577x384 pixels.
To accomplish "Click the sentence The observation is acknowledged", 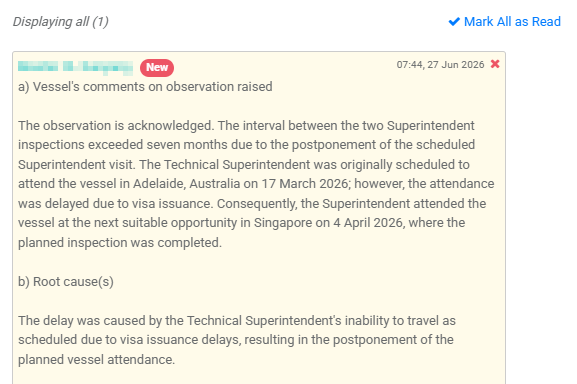I will click(116, 126).
